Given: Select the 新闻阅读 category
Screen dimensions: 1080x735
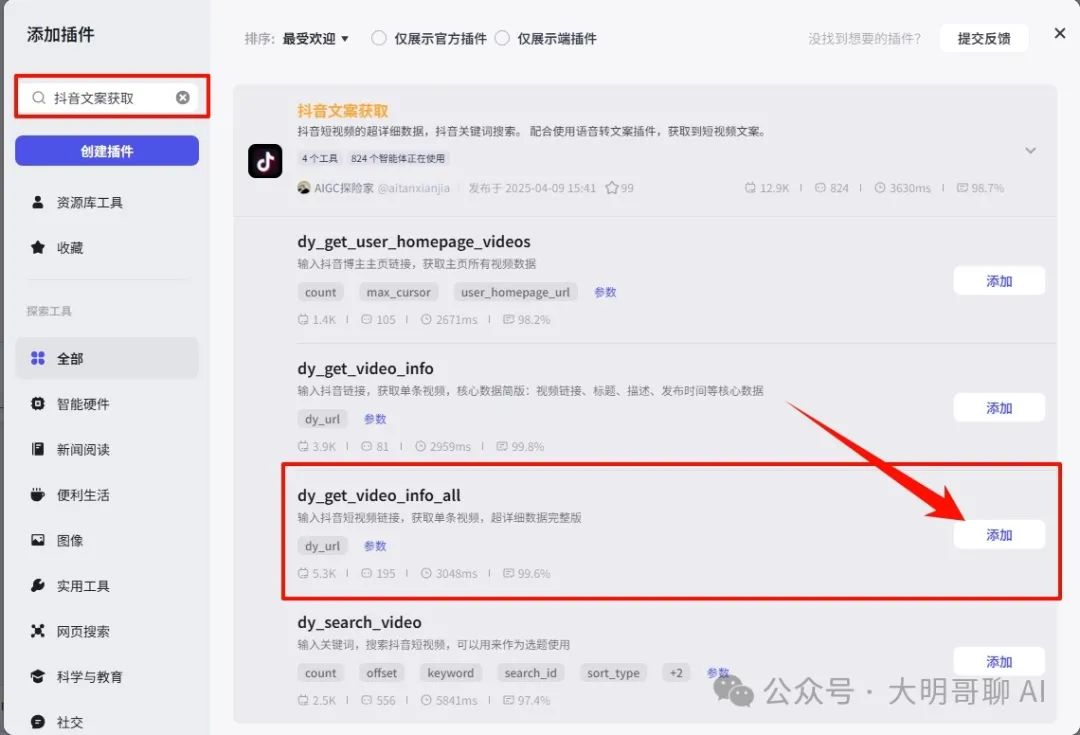Looking at the screenshot, I should [x=107, y=449].
